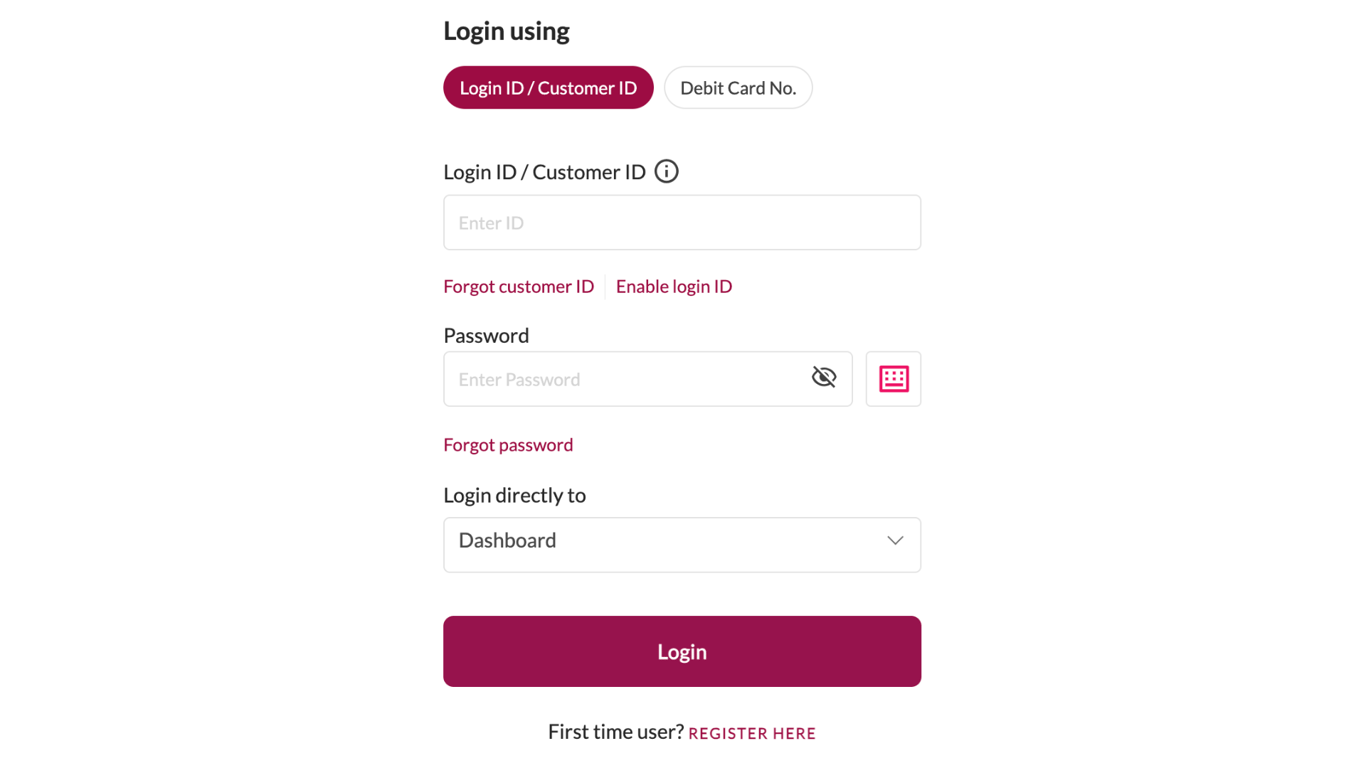Click the info icon beside Login ID label
This screenshot has height=768, width=1366.
pos(666,171)
